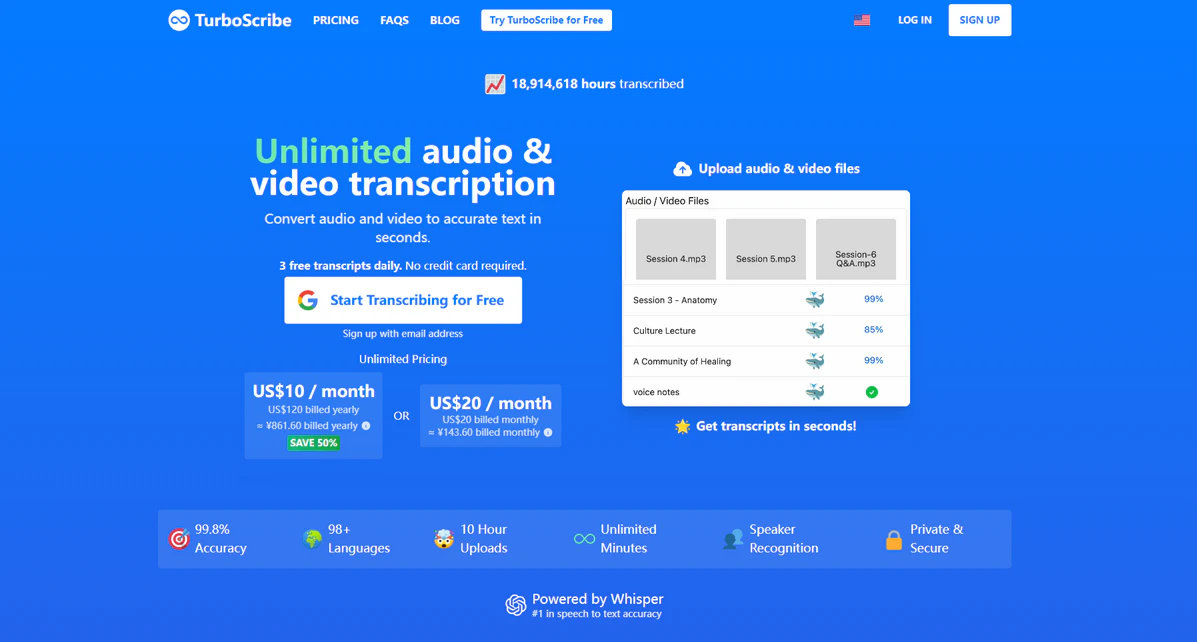1197x642 pixels.
Task: Select Session 5.mp3 file thumbnail
Action: pos(766,249)
